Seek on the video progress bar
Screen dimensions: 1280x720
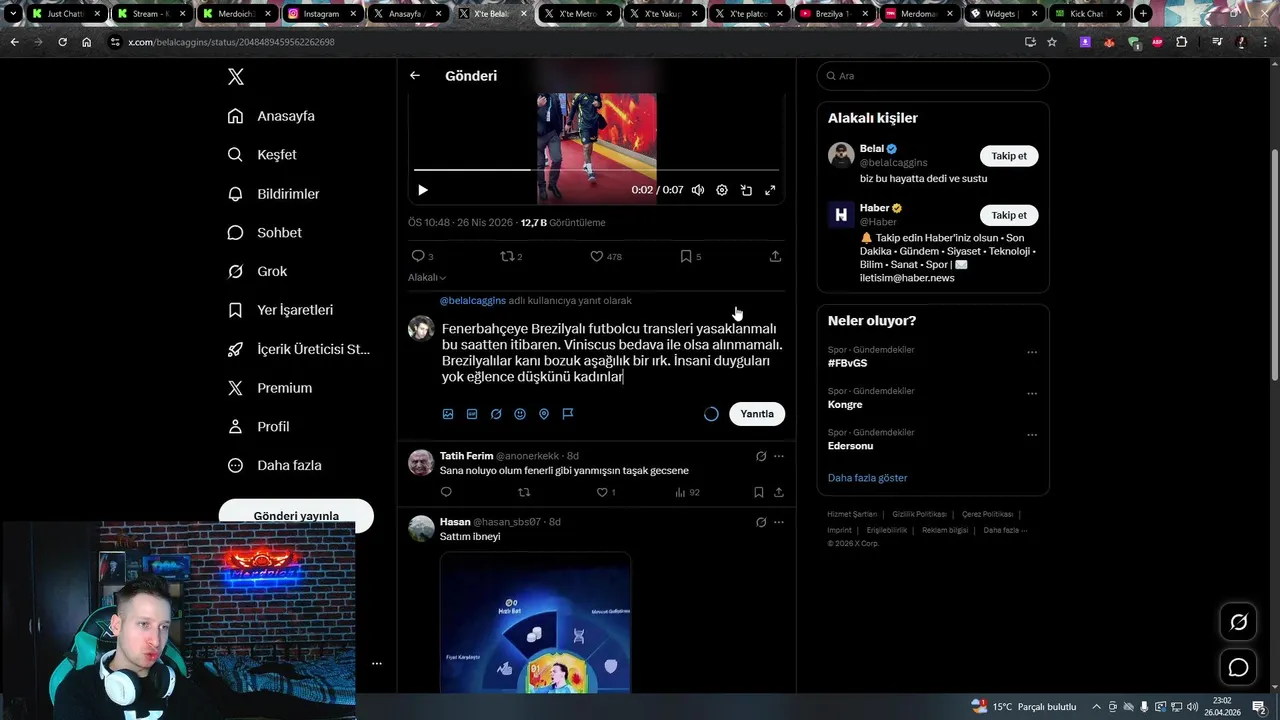(x=596, y=170)
